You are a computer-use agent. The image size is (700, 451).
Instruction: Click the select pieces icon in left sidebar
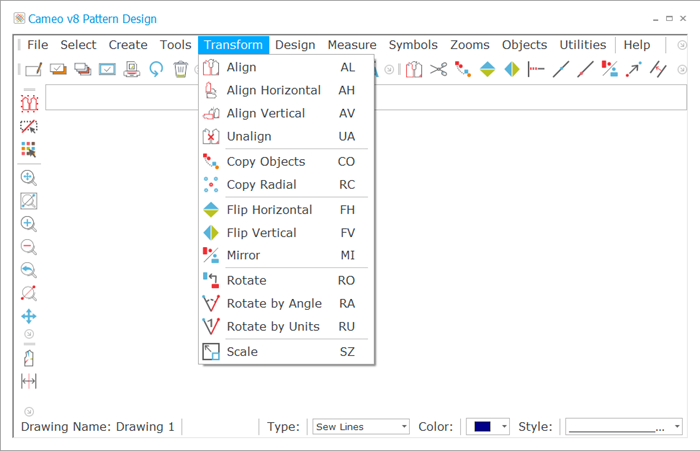[x=29, y=104]
